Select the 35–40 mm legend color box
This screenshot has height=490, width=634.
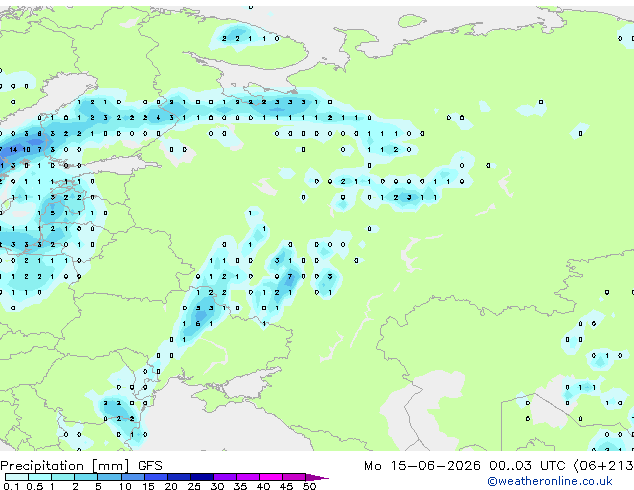pyautogui.click(x=248, y=477)
